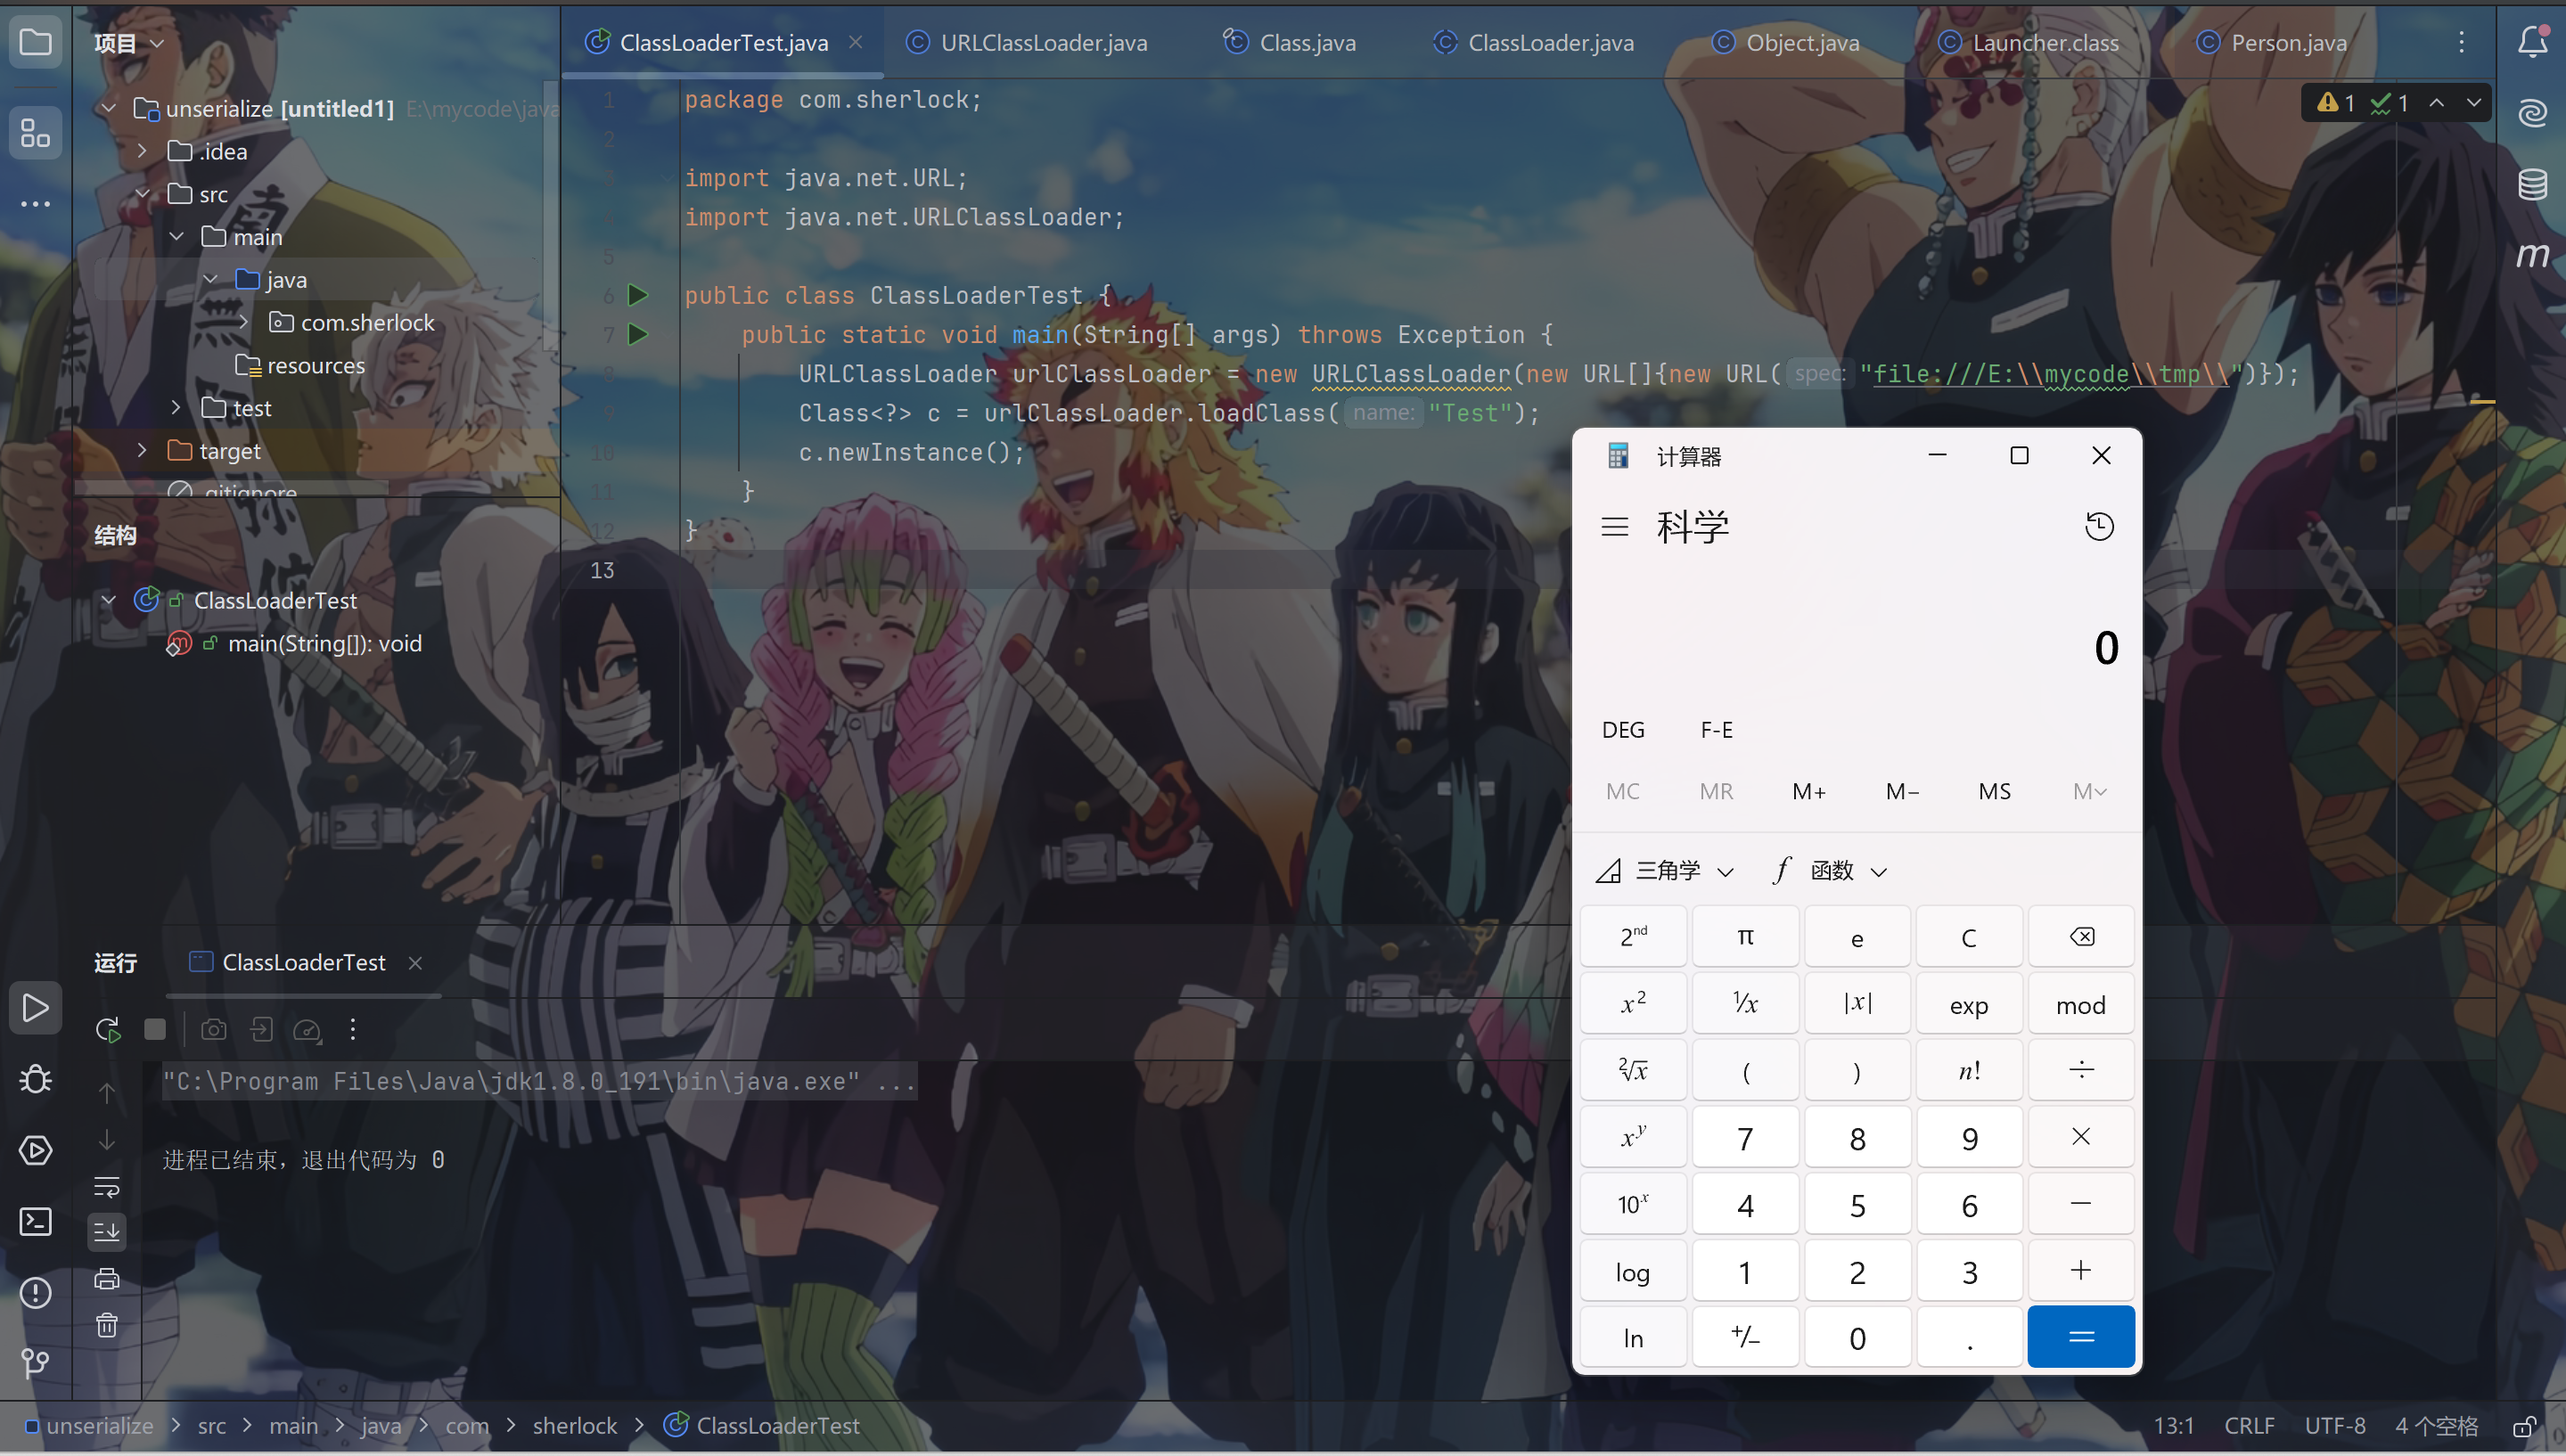Open the Maven tool window
The width and height of the screenshot is (2566, 1456).
pos(2532,255)
